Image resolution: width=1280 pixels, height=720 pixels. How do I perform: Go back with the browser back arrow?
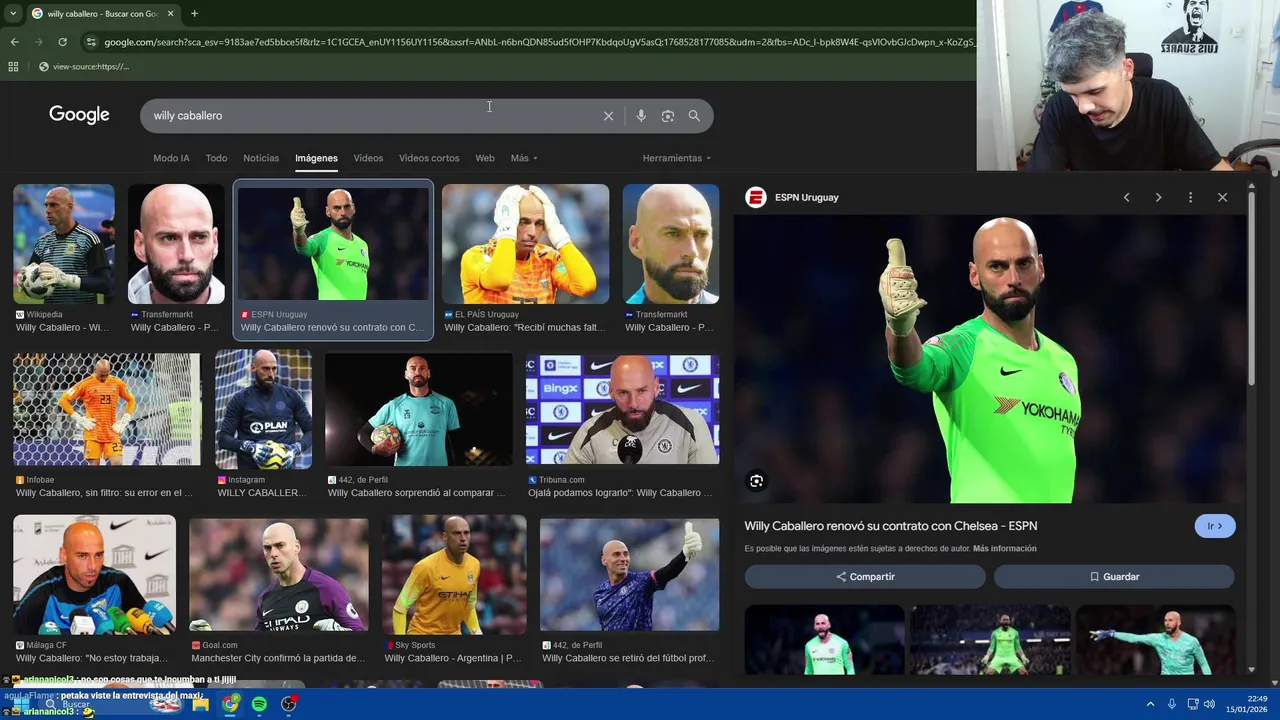coord(14,42)
